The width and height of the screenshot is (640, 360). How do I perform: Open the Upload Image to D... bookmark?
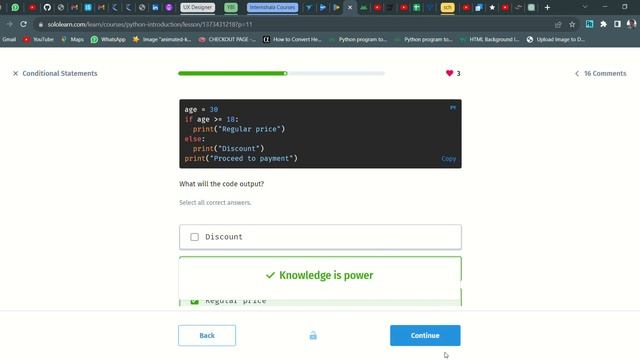pyautogui.click(x=556, y=40)
